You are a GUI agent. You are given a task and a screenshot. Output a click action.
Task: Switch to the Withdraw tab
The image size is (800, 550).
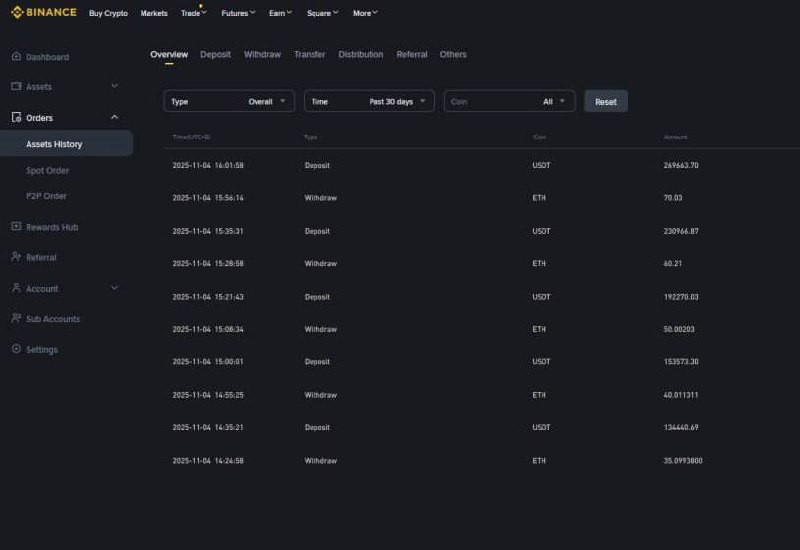click(262, 55)
